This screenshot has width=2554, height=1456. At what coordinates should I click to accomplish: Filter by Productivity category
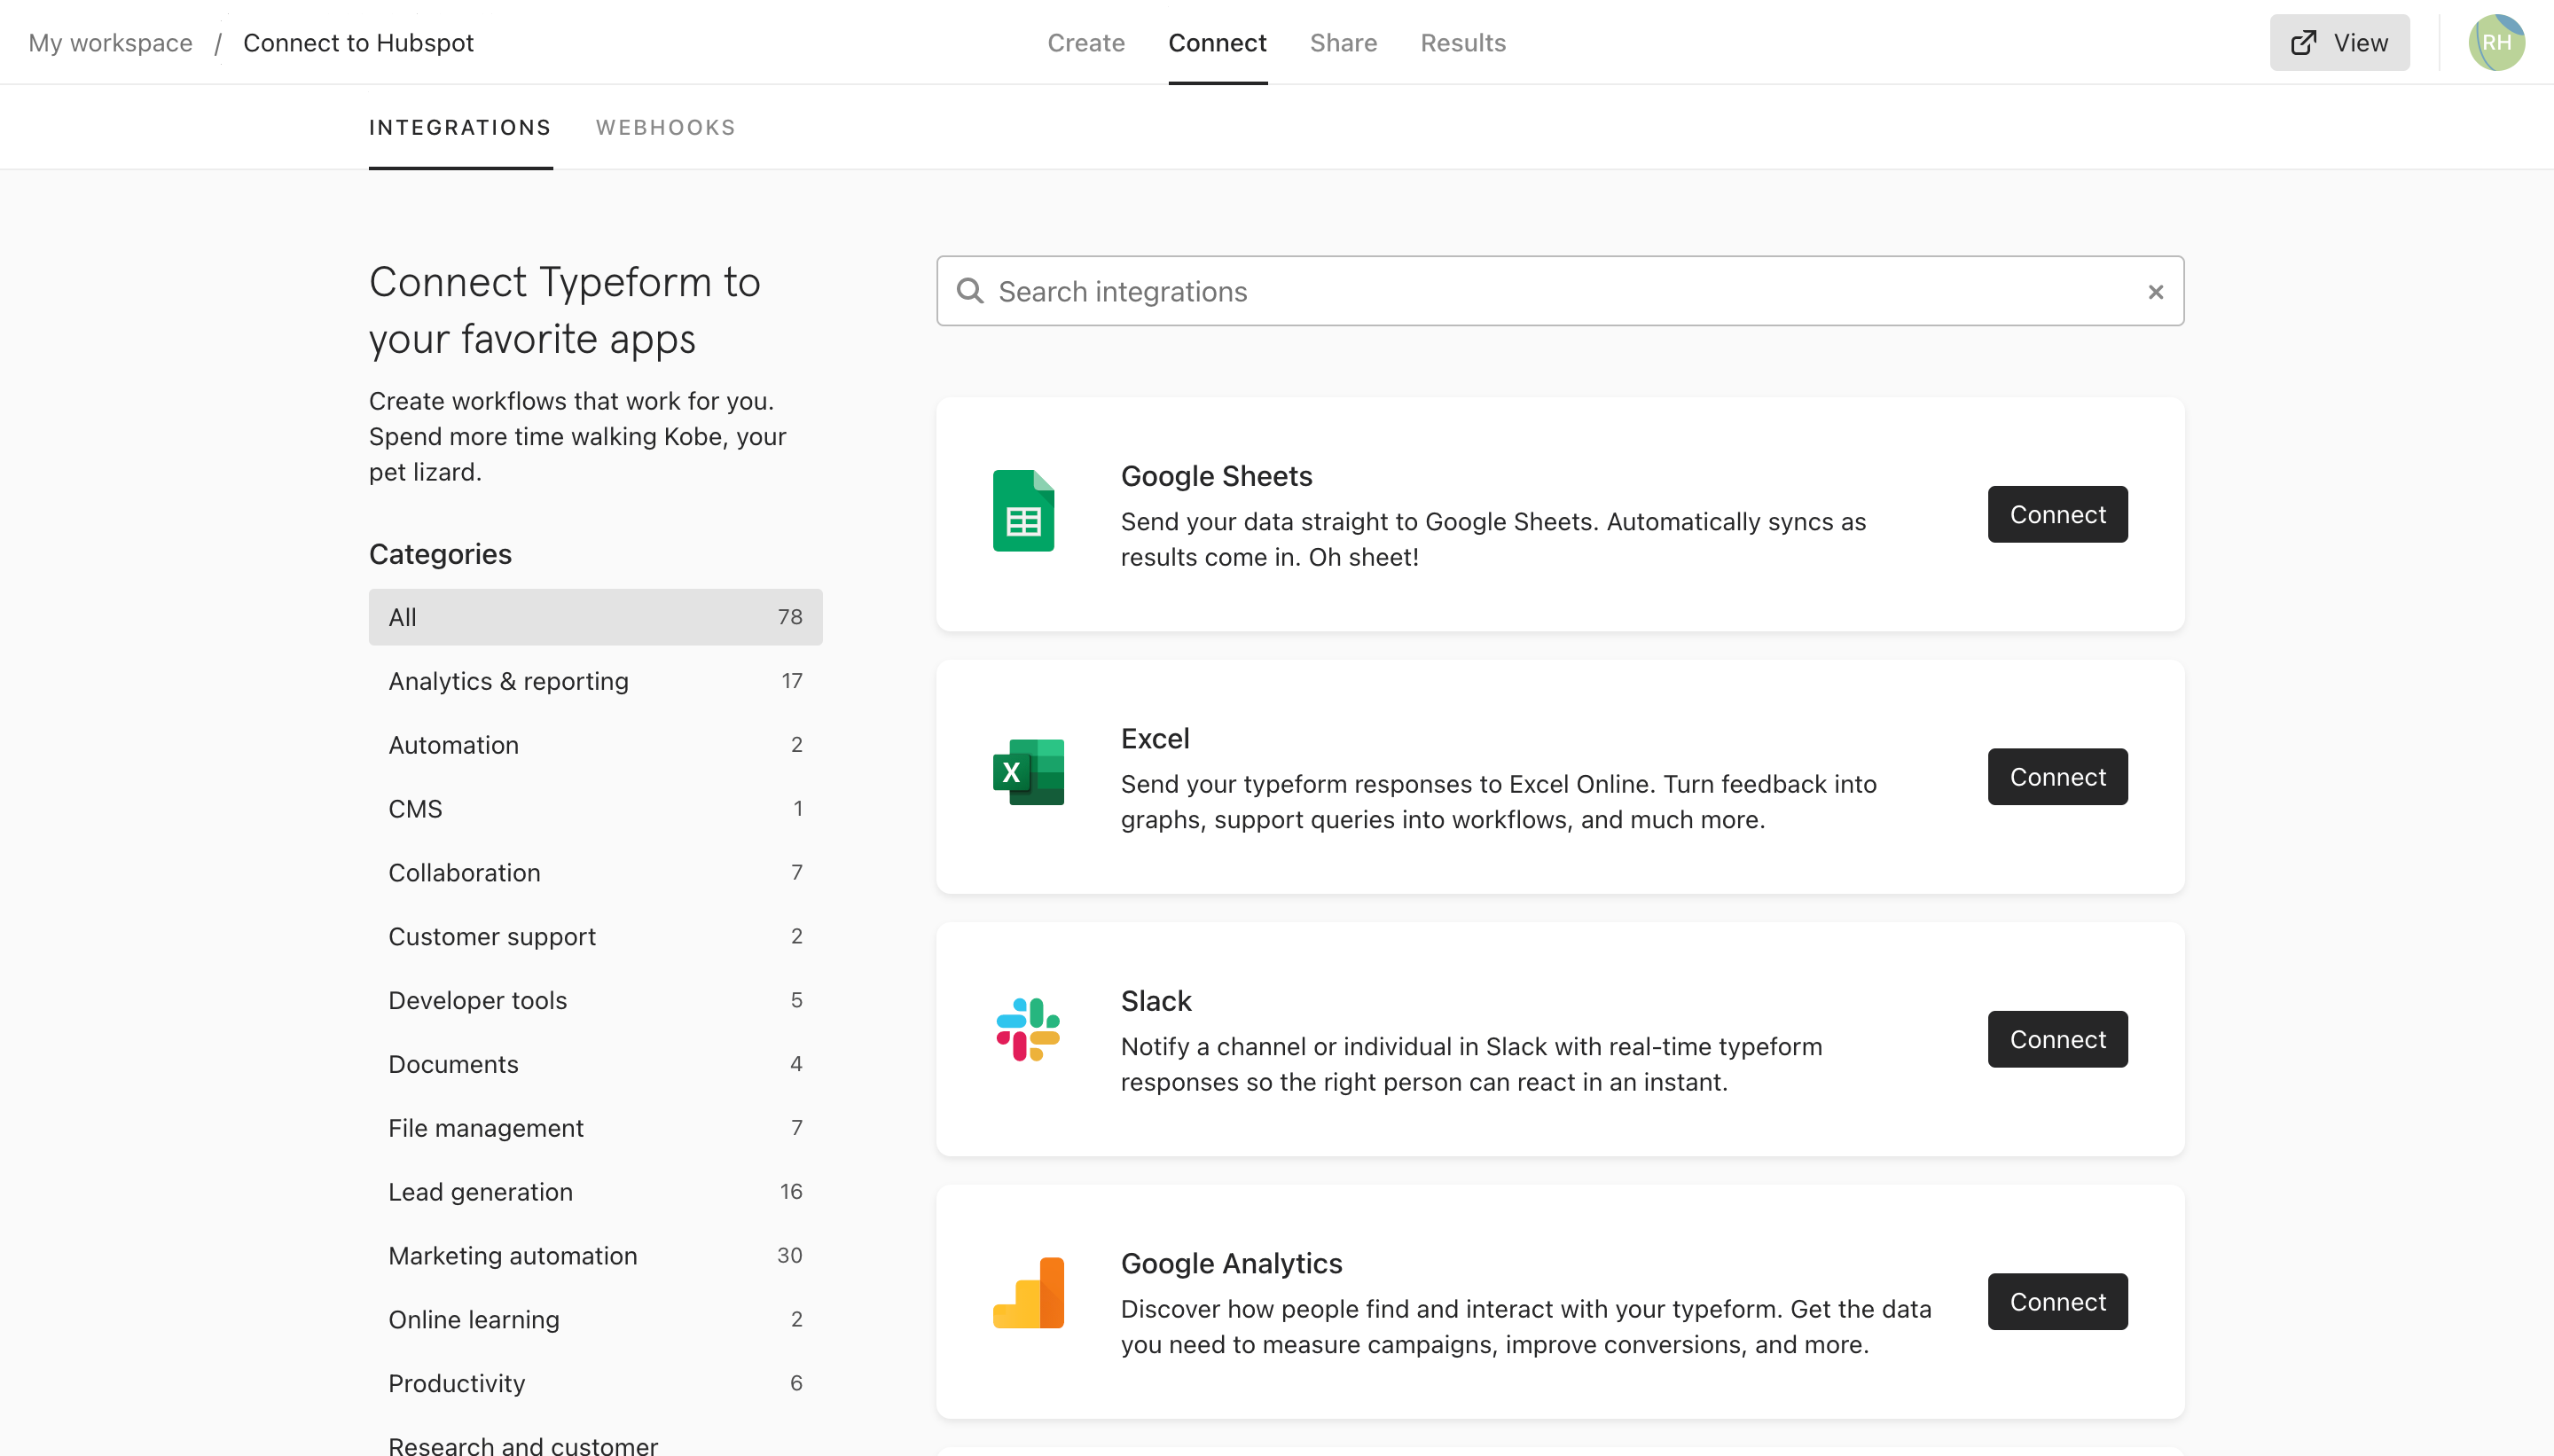point(595,1383)
